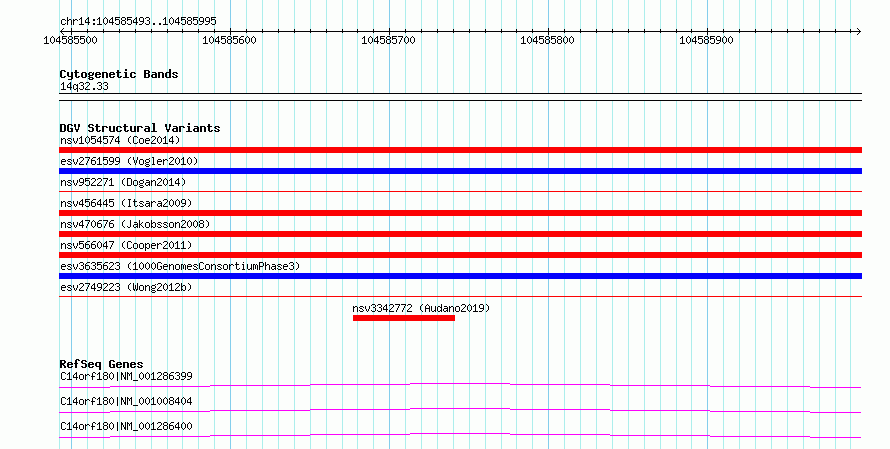Click the red bar under nsv456445
The image size is (890, 449).
coord(460,213)
